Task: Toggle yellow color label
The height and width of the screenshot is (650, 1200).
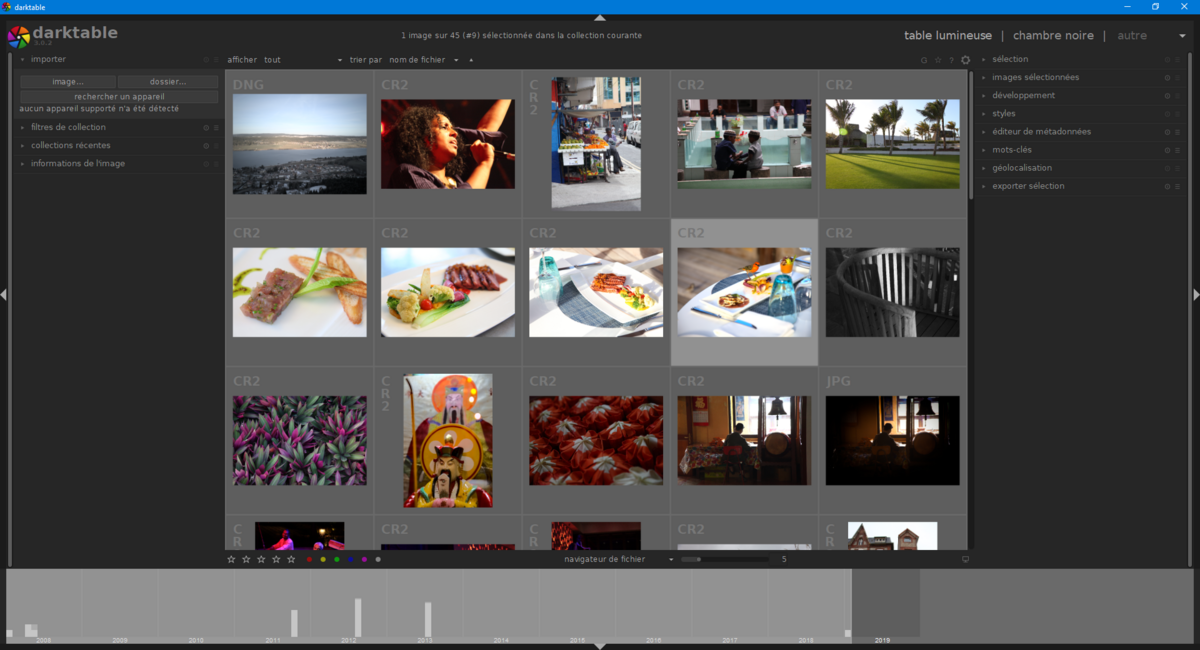Action: click(x=323, y=560)
